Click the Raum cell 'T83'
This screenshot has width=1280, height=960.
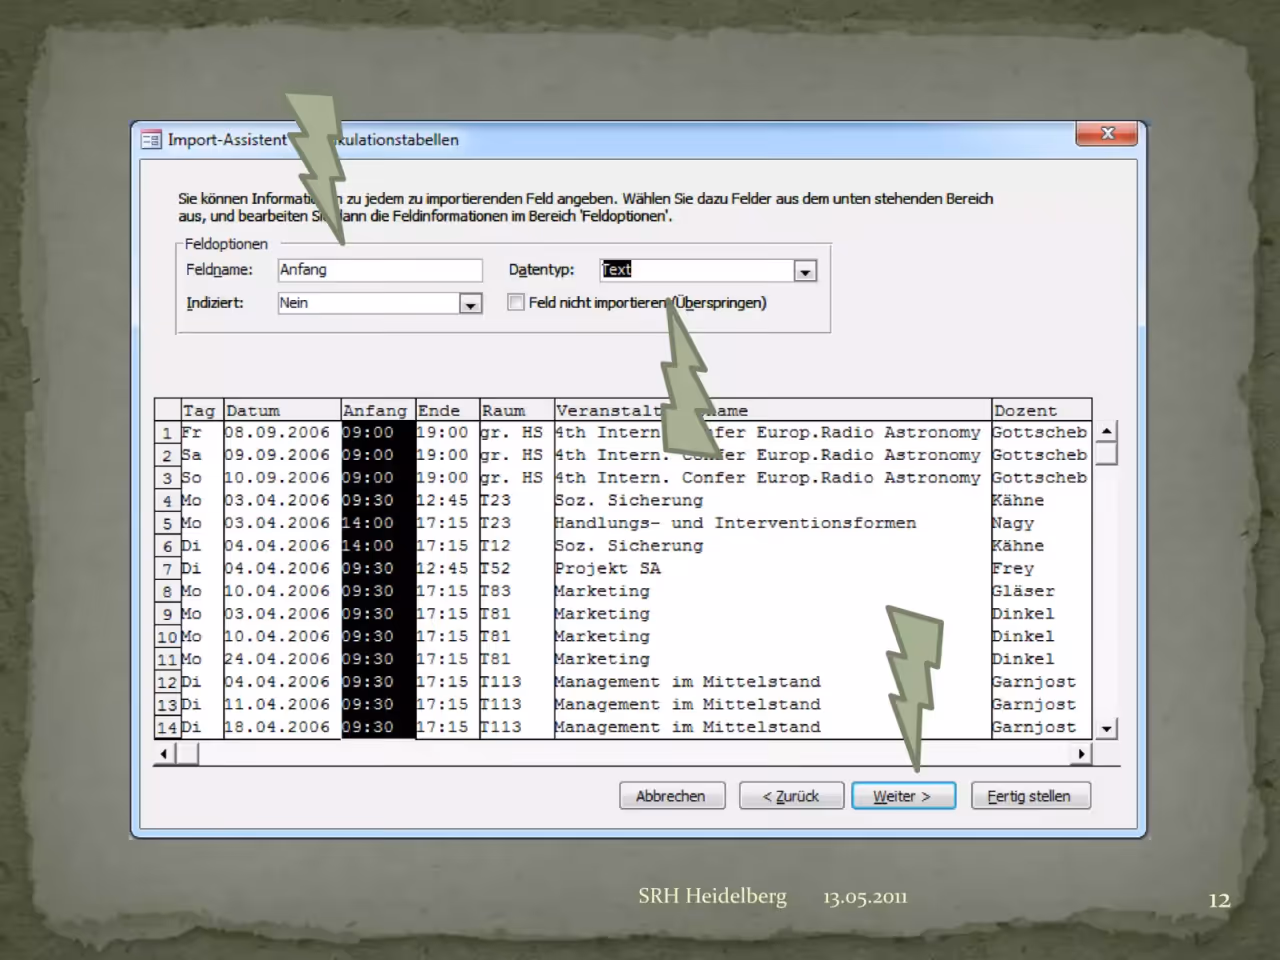coord(496,591)
